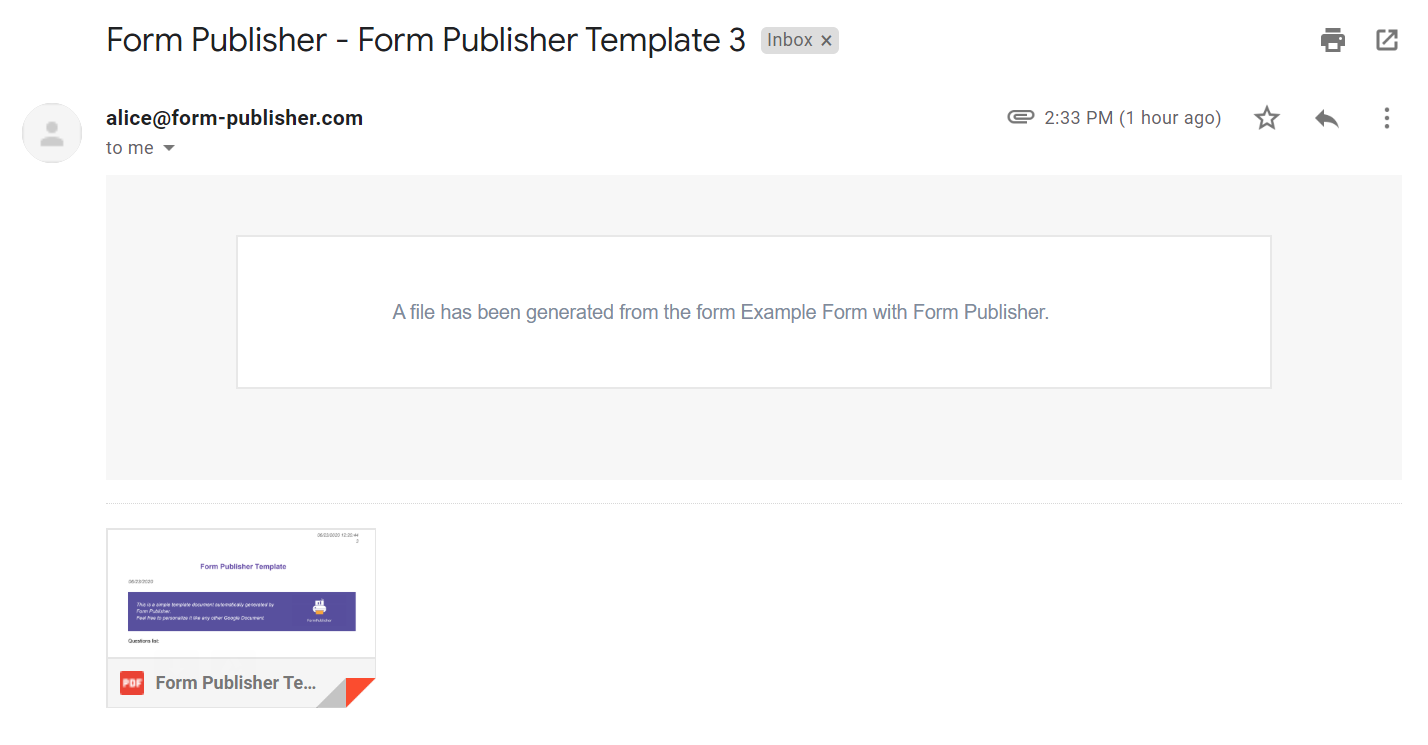Image resolution: width=1428 pixels, height=745 pixels.
Task: Click the purple banner inside attachment preview
Action: 241,611
